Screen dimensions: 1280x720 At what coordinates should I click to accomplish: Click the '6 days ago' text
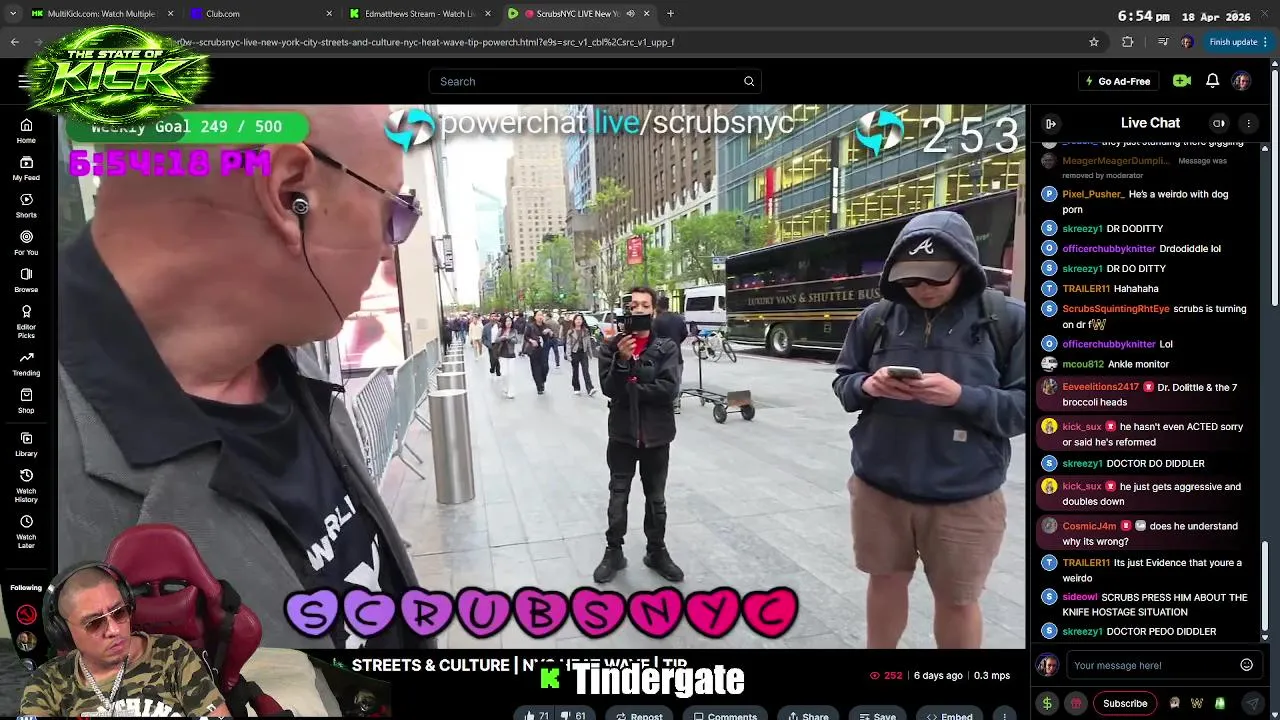tap(938, 676)
